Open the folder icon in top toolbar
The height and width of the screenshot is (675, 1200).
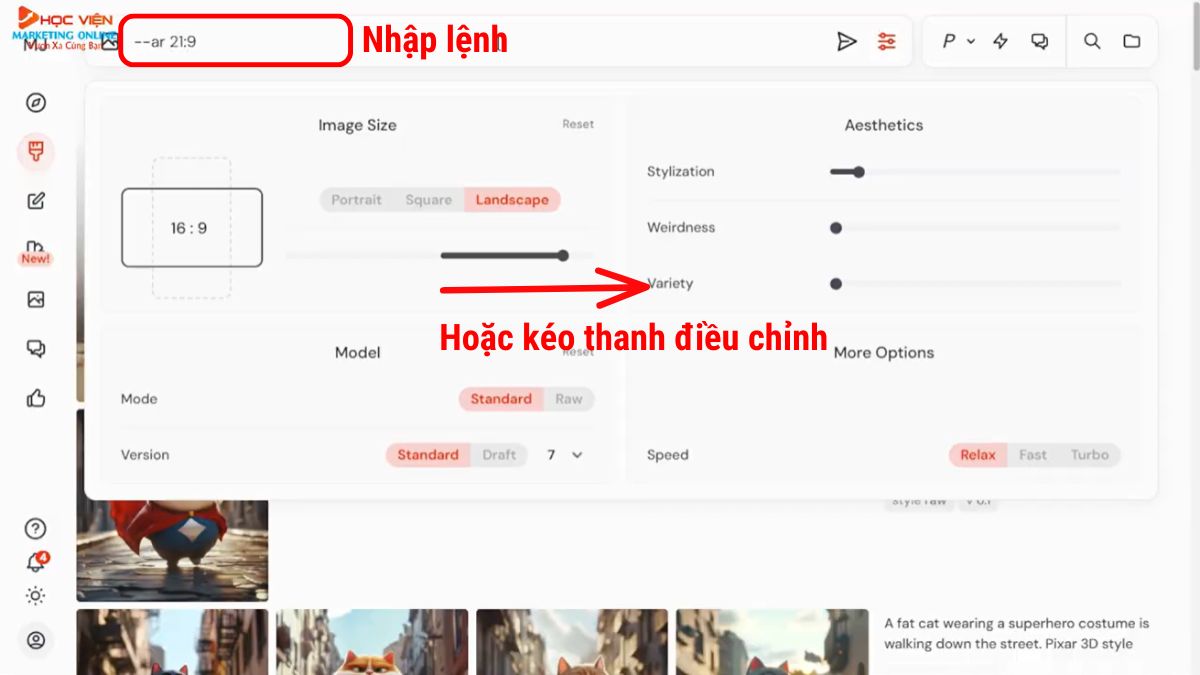(x=1132, y=41)
